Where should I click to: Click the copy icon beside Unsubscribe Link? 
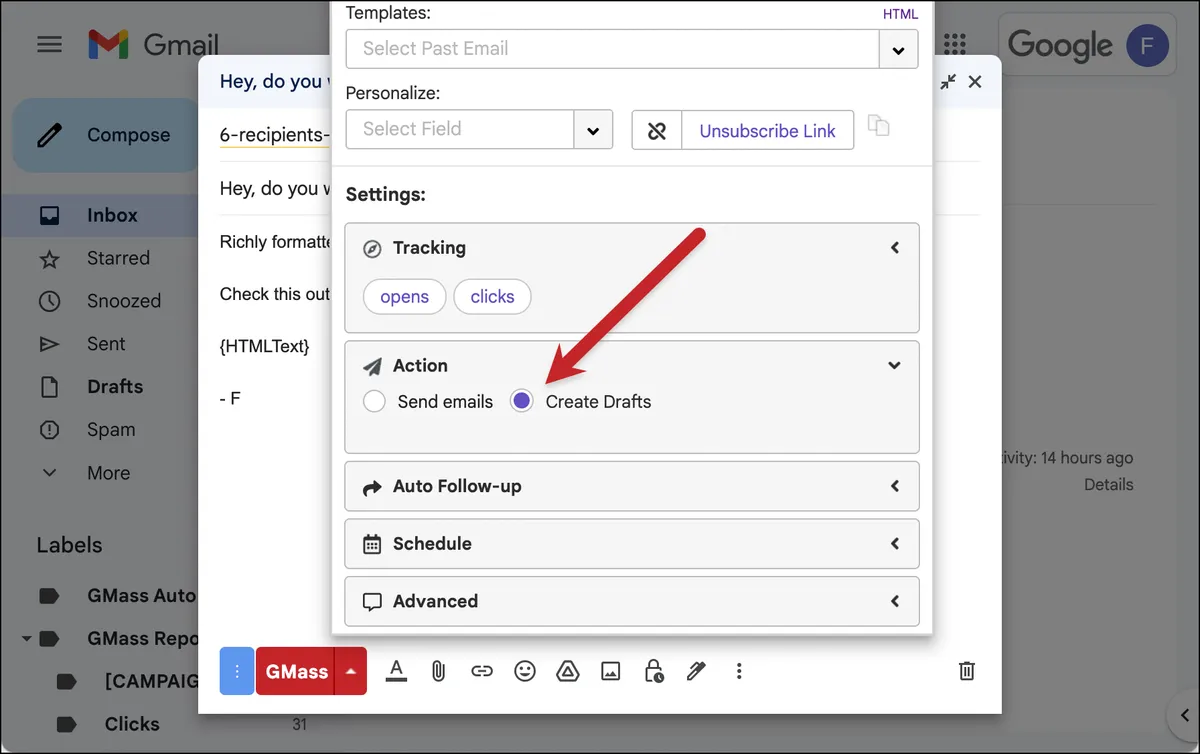click(x=878, y=126)
